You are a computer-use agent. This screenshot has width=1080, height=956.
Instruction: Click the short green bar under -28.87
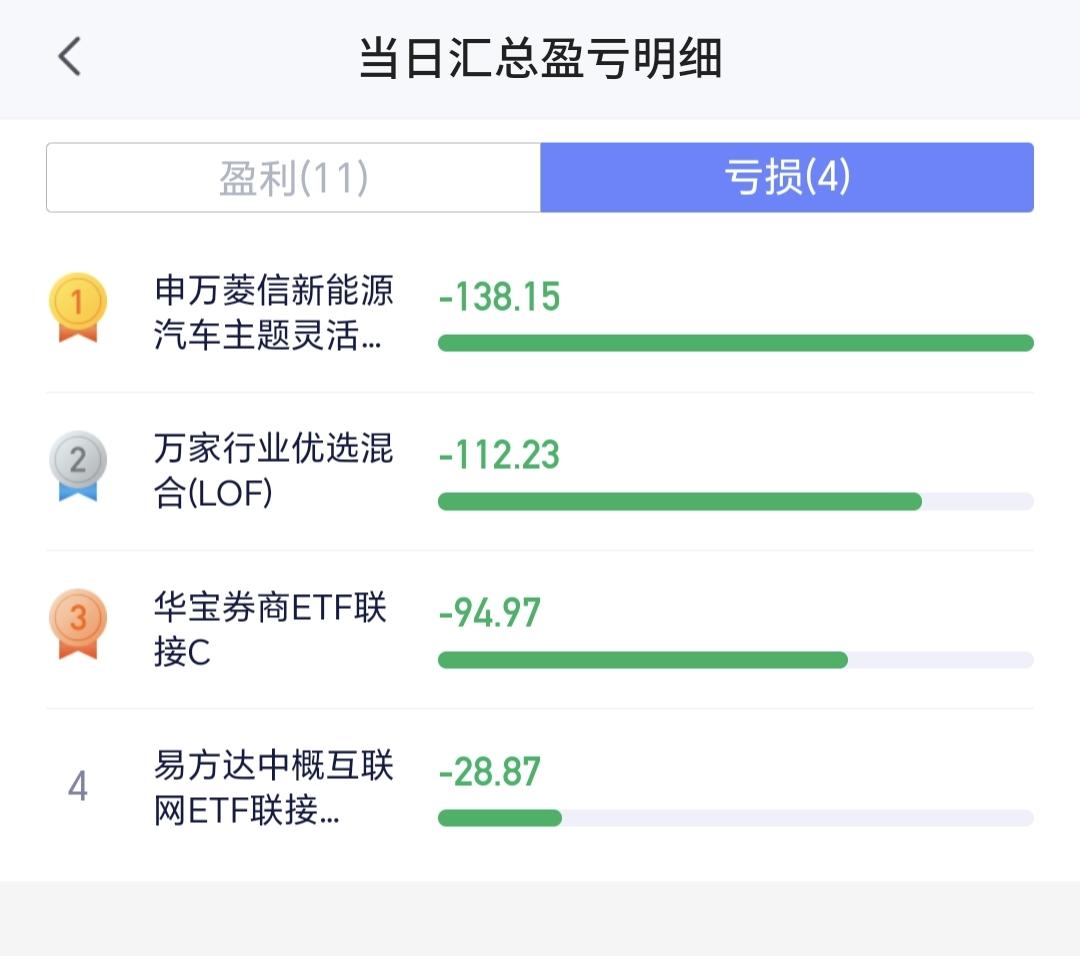pos(500,818)
